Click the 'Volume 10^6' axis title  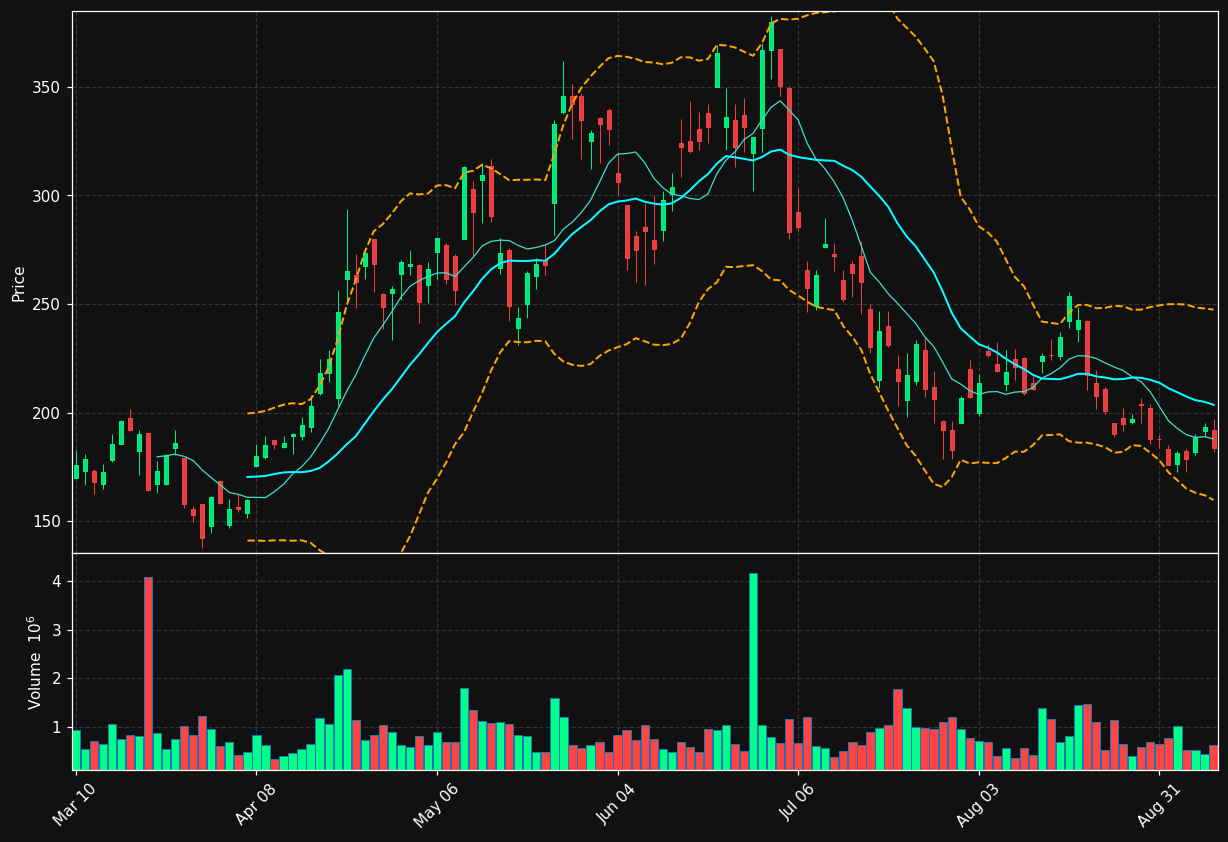(x=34, y=662)
